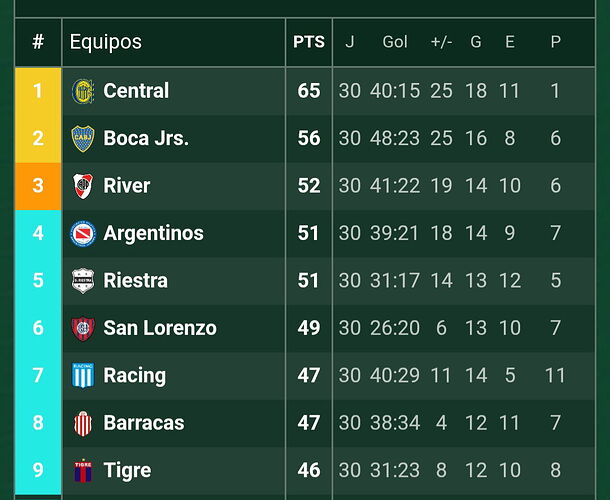
Task: Click the Rosario Central club crest
Action: click(x=82, y=91)
